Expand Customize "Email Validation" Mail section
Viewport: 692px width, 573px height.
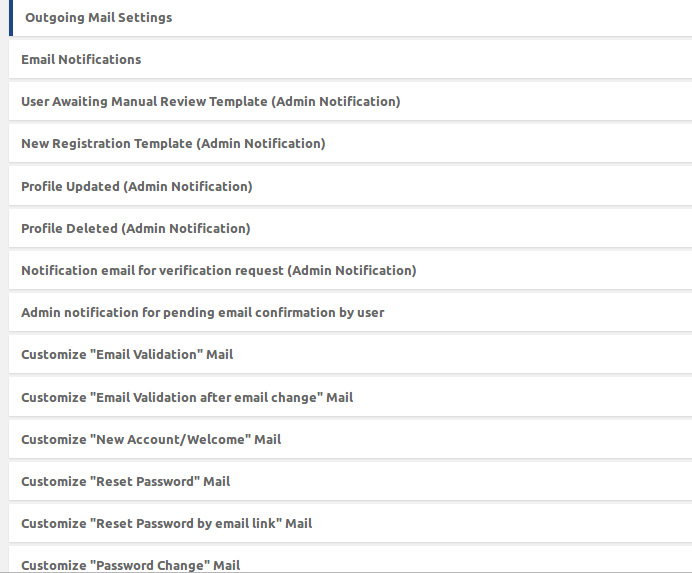point(127,355)
